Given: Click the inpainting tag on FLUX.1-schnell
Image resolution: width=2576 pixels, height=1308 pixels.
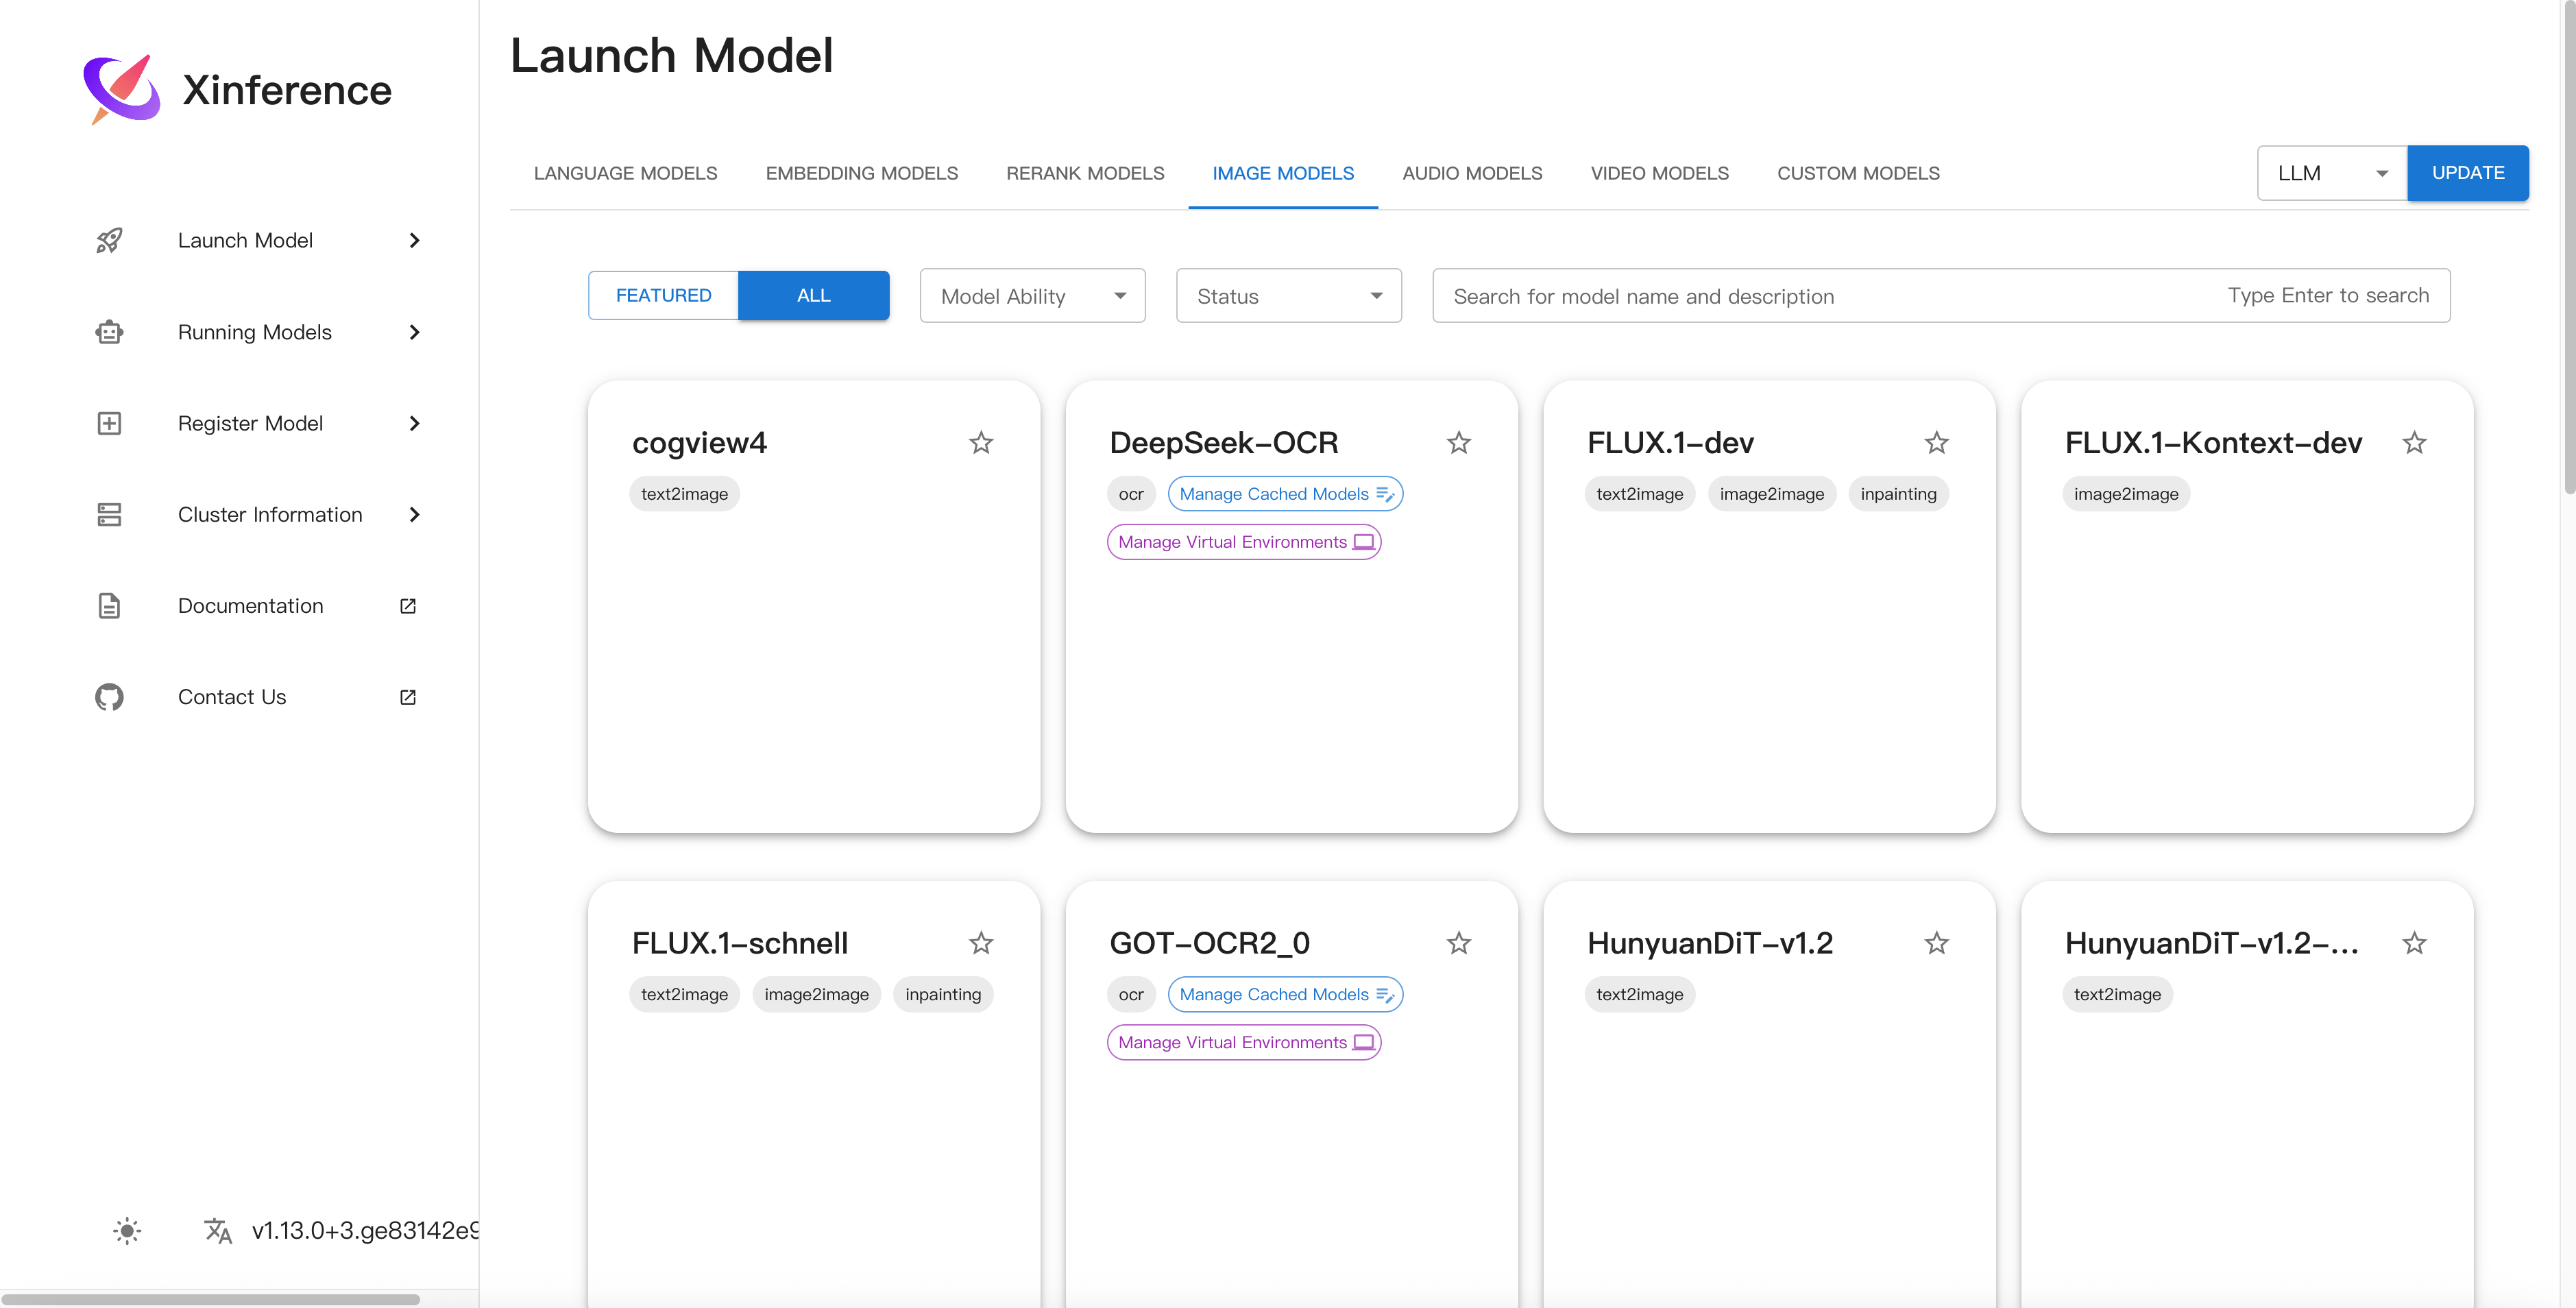Looking at the screenshot, I should point(943,994).
